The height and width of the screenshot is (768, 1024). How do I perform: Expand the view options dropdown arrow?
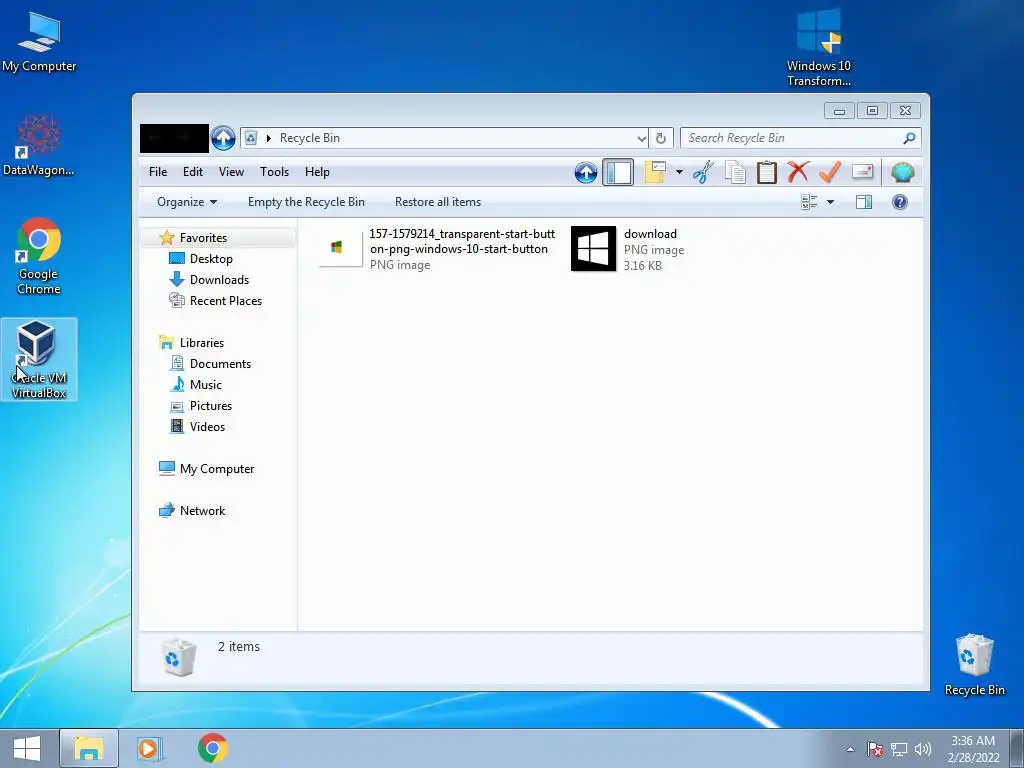(831, 202)
